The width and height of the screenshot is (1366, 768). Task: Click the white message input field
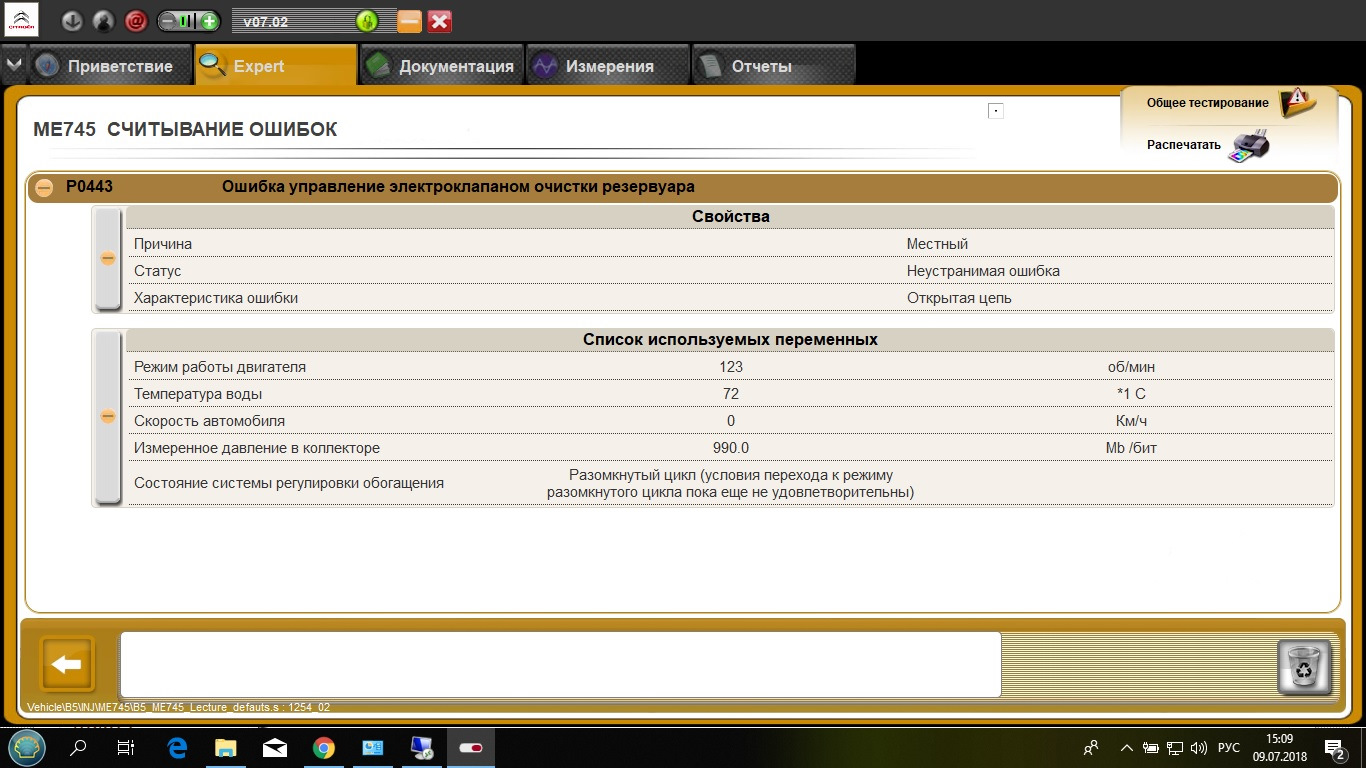pyautogui.click(x=560, y=664)
